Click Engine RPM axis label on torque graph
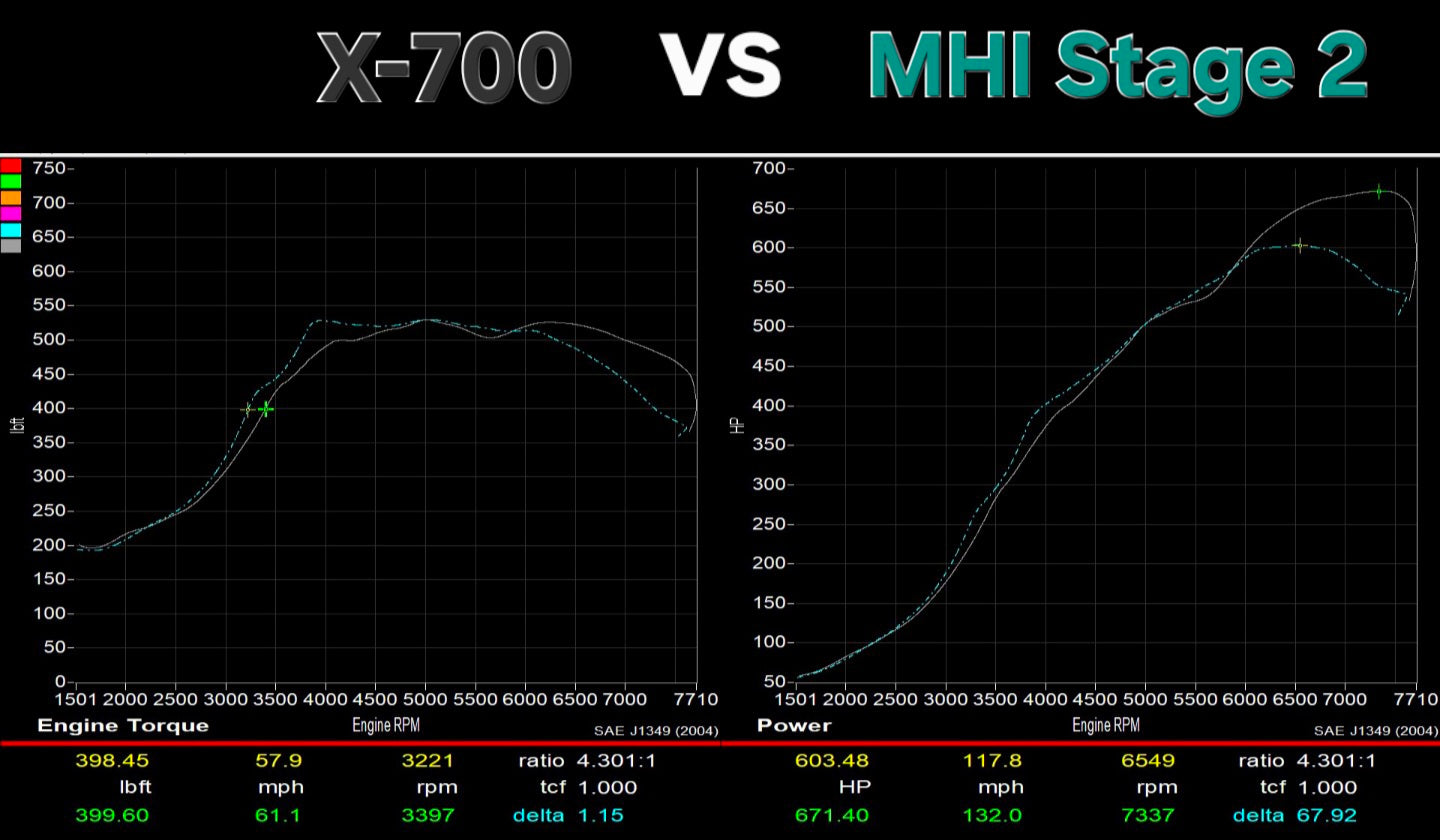This screenshot has width=1440, height=840. [386, 725]
